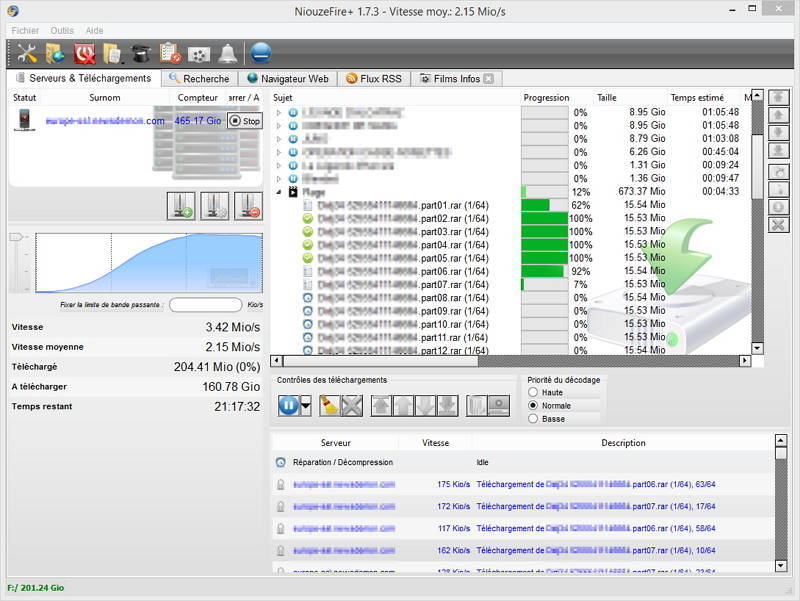Image resolution: width=800 pixels, height=601 pixels.
Task: Switch to the Recherche tab
Action: (x=199, y=79)
